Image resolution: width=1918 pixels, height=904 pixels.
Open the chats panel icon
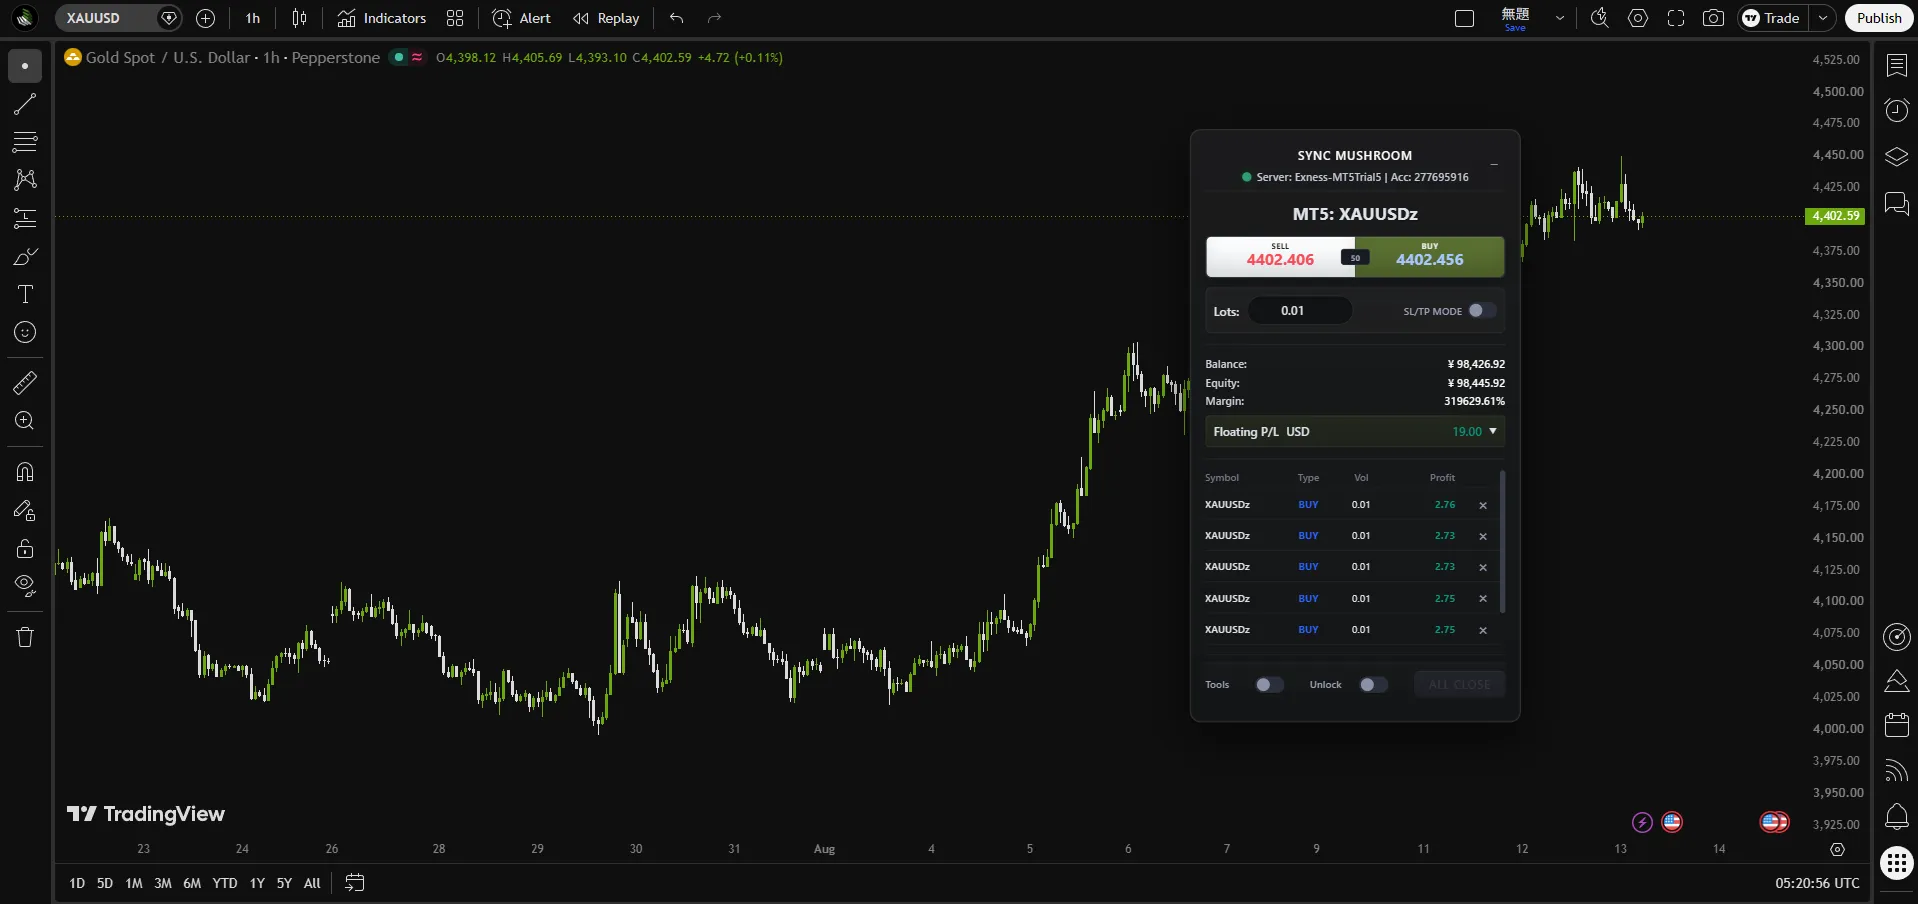point(1897,204)
